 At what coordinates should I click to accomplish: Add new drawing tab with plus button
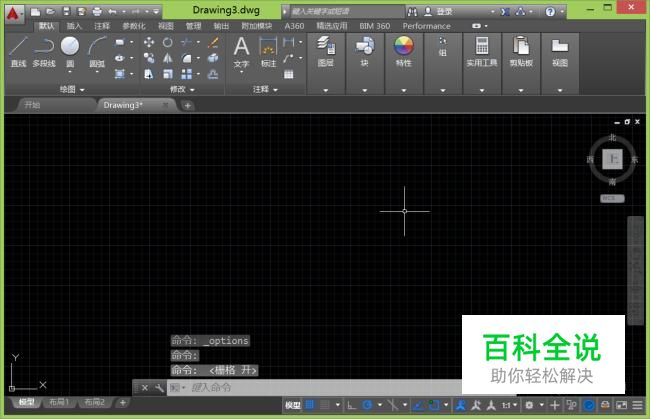tap(187, 106)
